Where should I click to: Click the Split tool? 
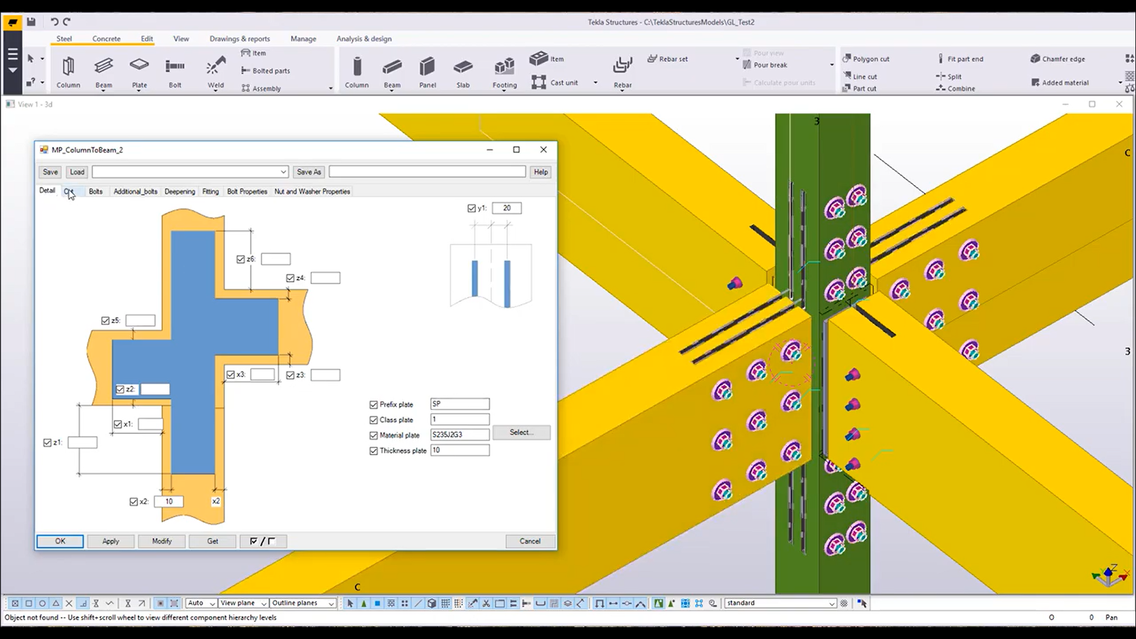click(x=949, y=76)
